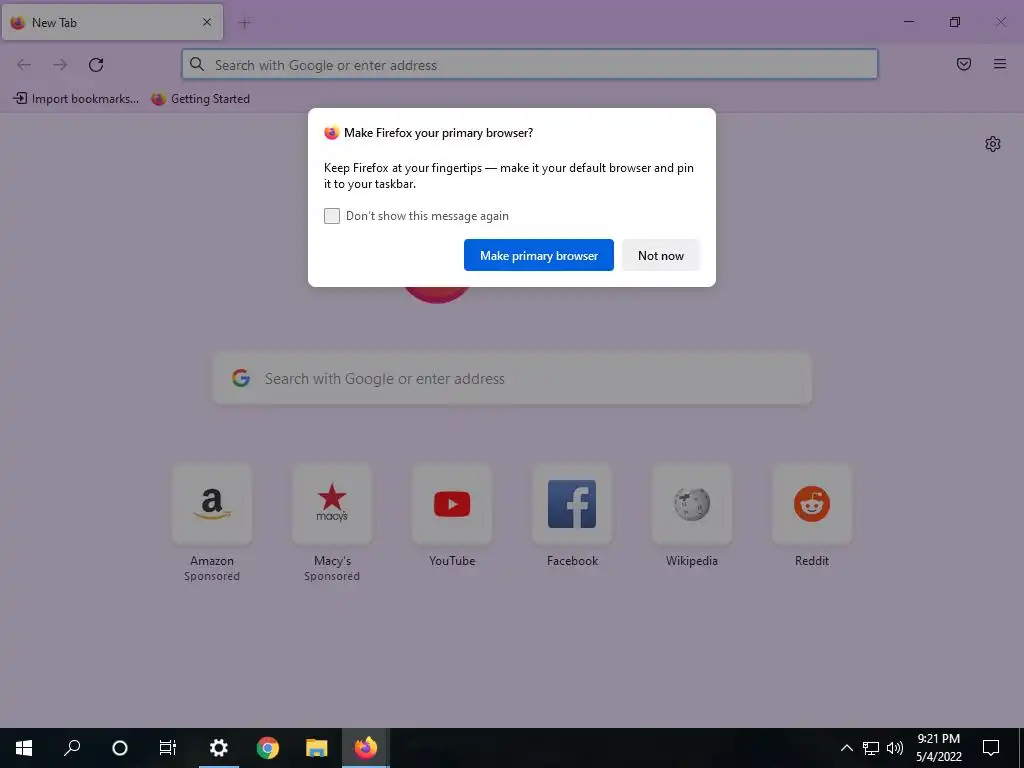
Task: Launch Chrome from the taskbar
Action: point(268,748)
